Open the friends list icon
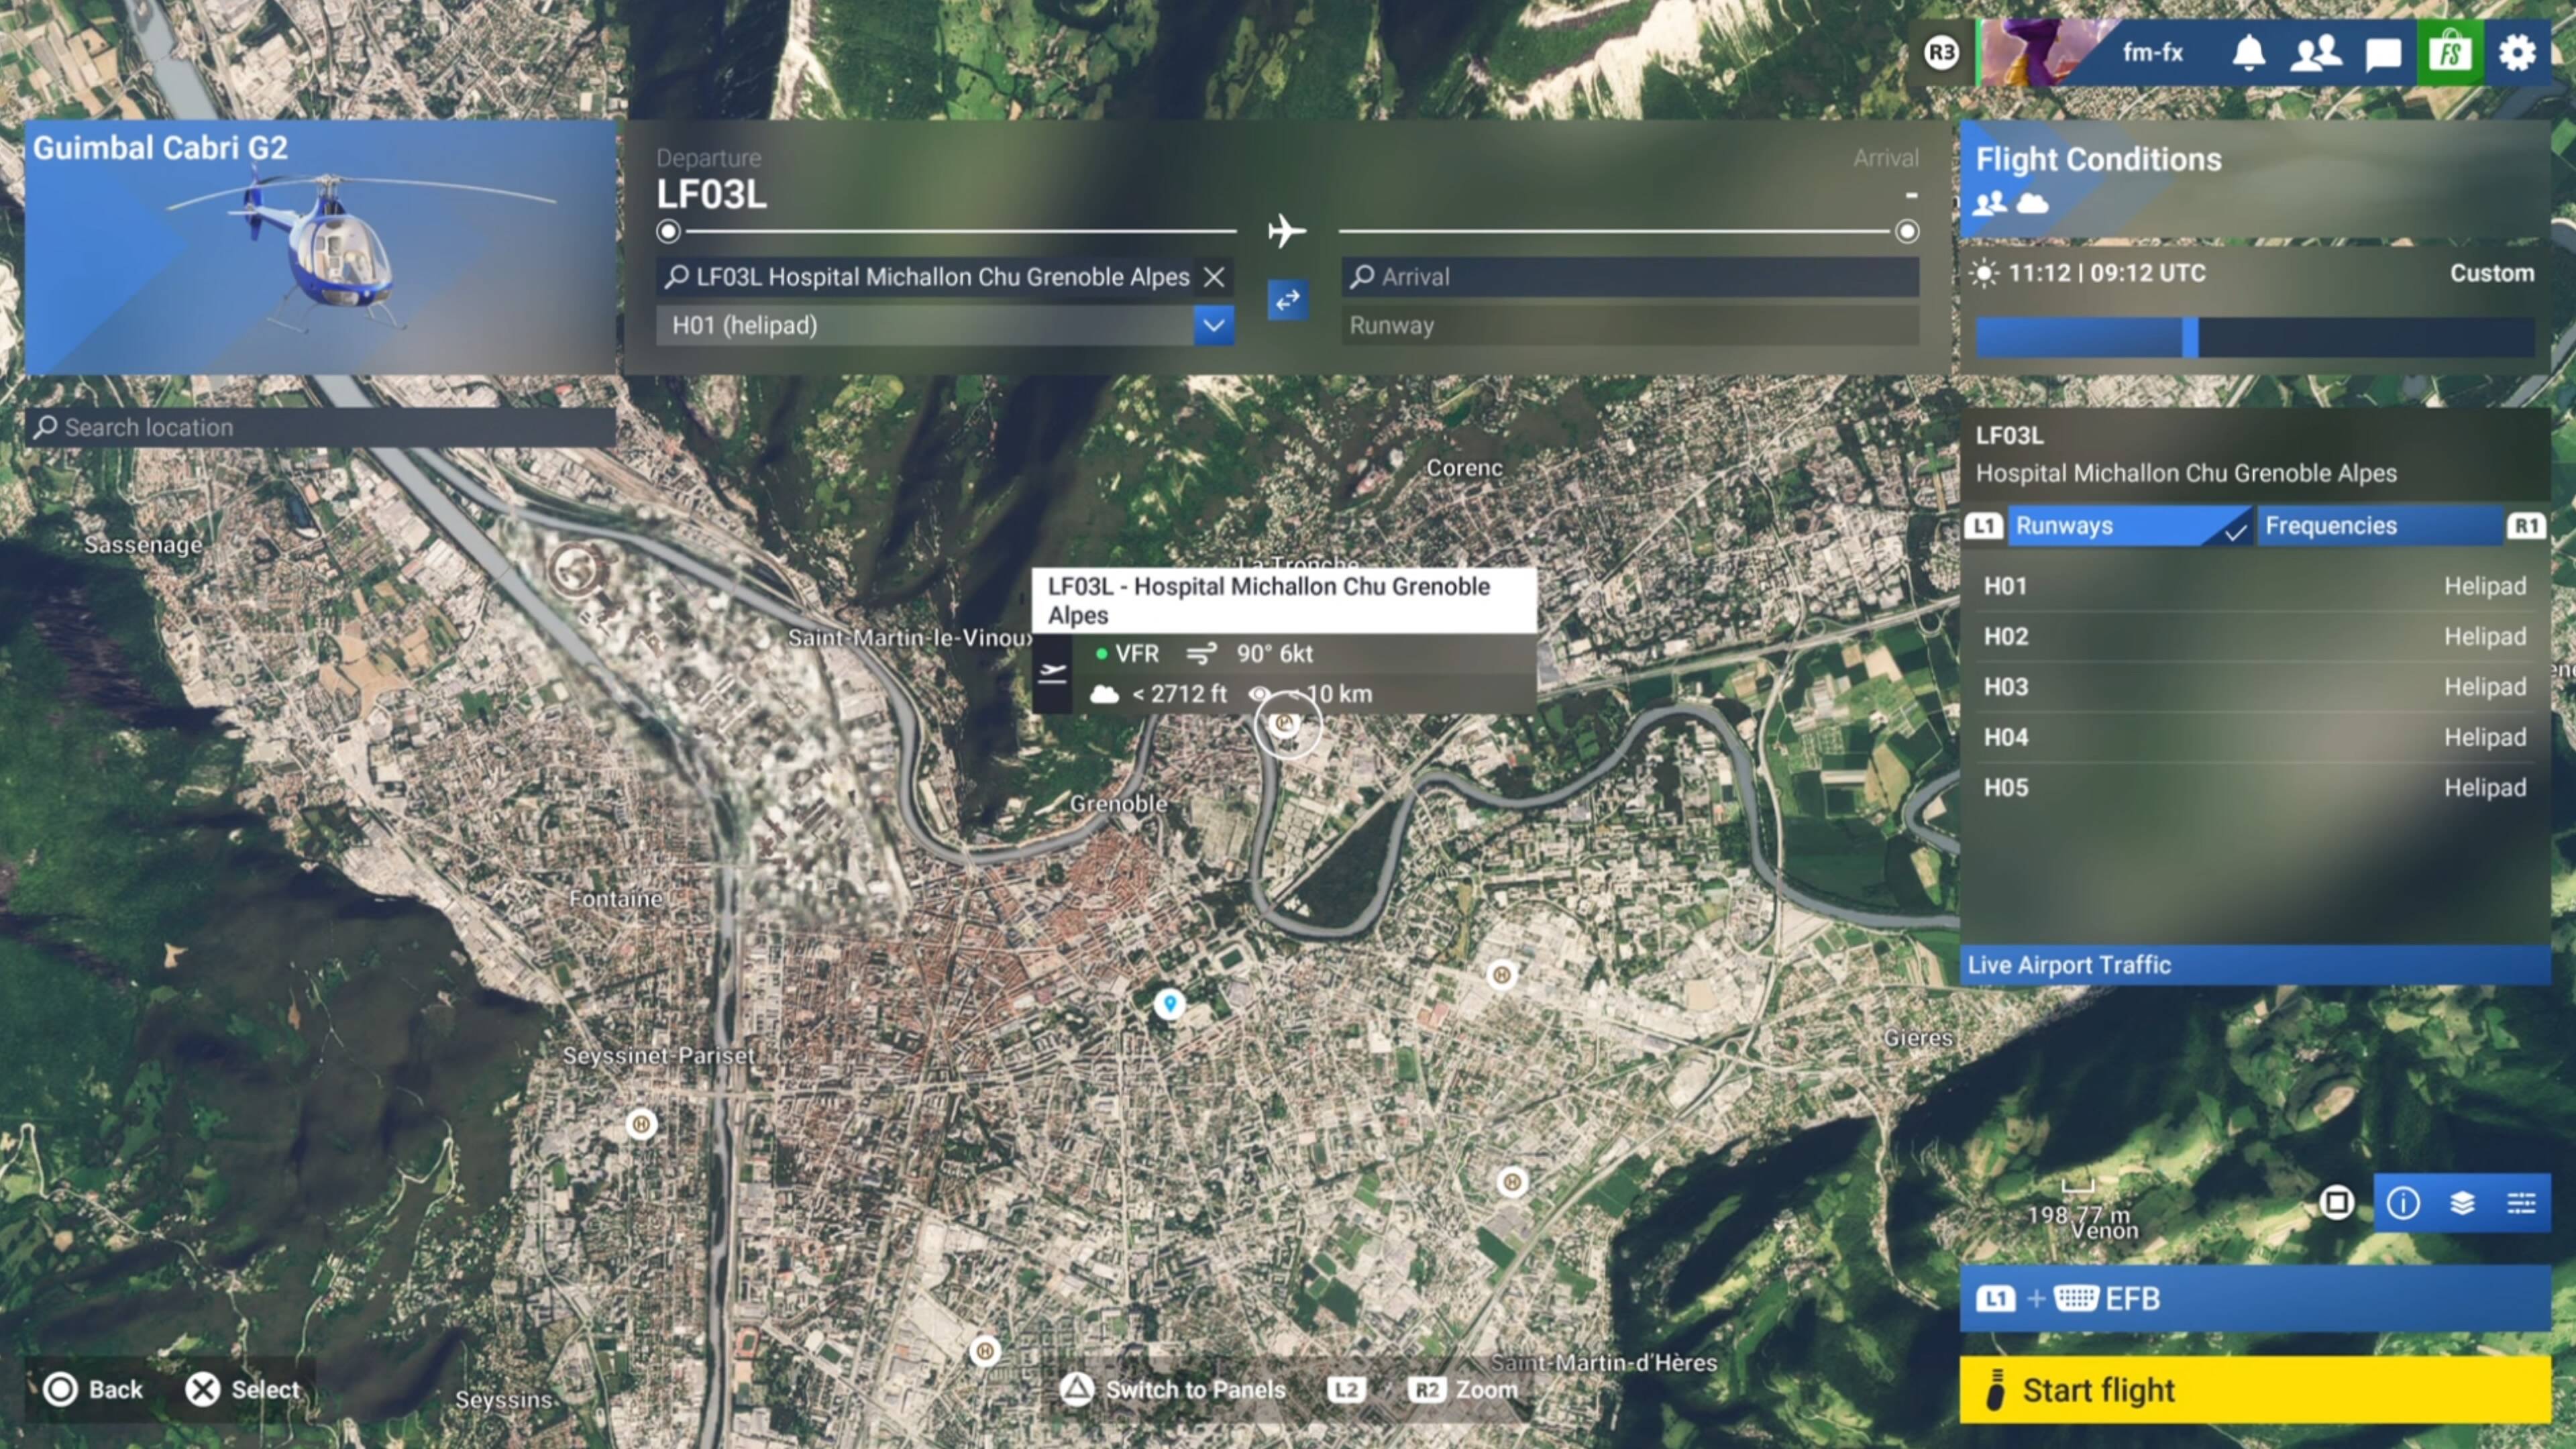 tap(2315, 53)
